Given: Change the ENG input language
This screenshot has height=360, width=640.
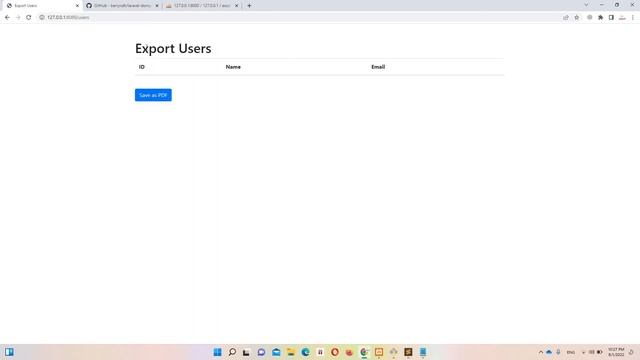Looking at the screenshot, I should pyautogui.click(x=571, y=352).
